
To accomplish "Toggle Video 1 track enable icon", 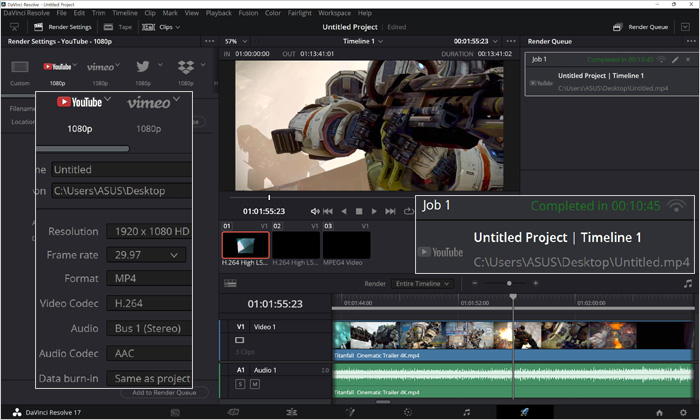I will pyautogui.click(x=240, y=340).
